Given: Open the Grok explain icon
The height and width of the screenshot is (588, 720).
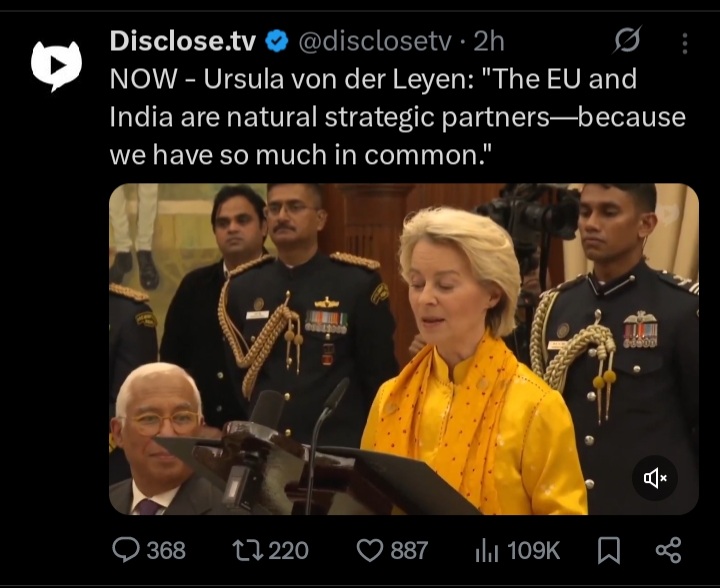Looking at the screenshot, I should tap(627, 40).
